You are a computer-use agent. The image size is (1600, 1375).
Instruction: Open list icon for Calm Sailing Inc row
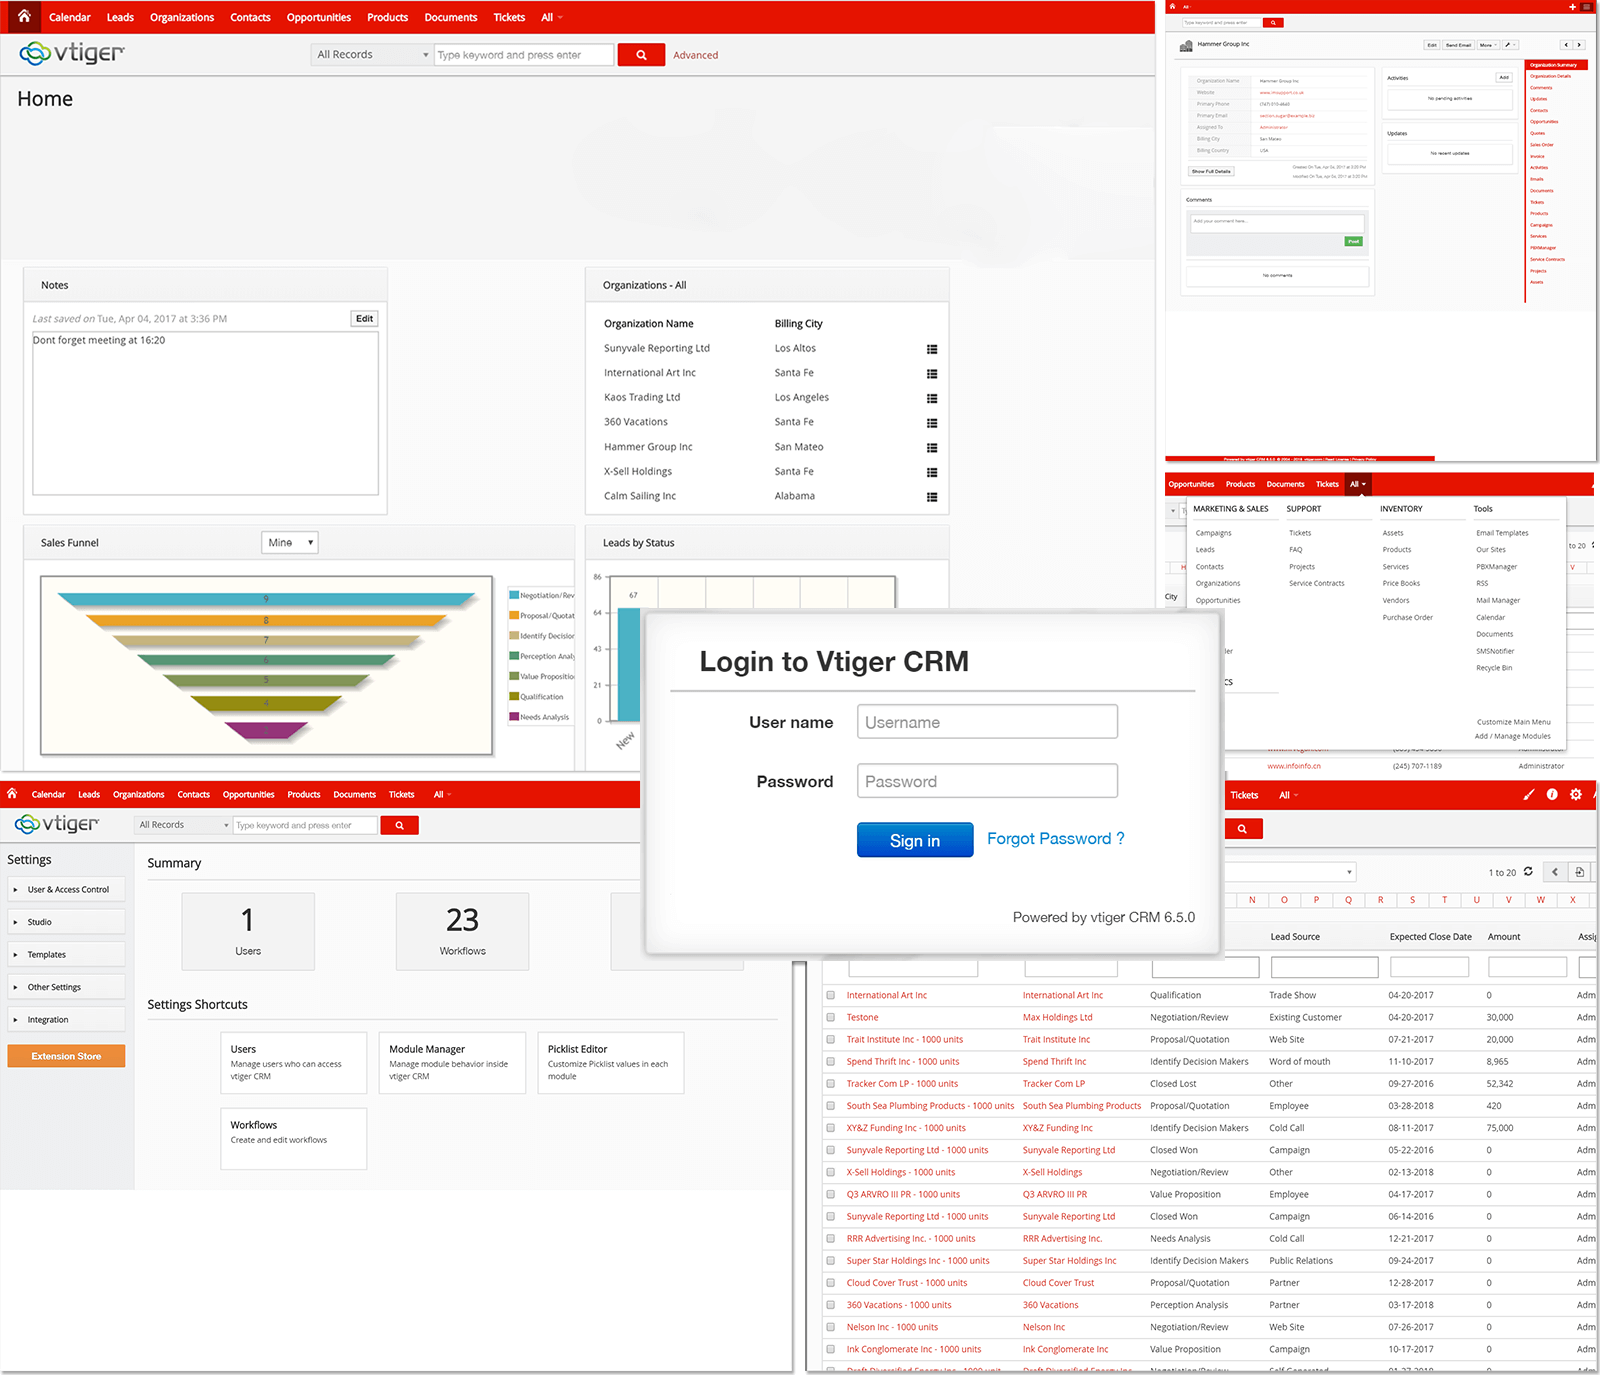[x=932, y=496]
